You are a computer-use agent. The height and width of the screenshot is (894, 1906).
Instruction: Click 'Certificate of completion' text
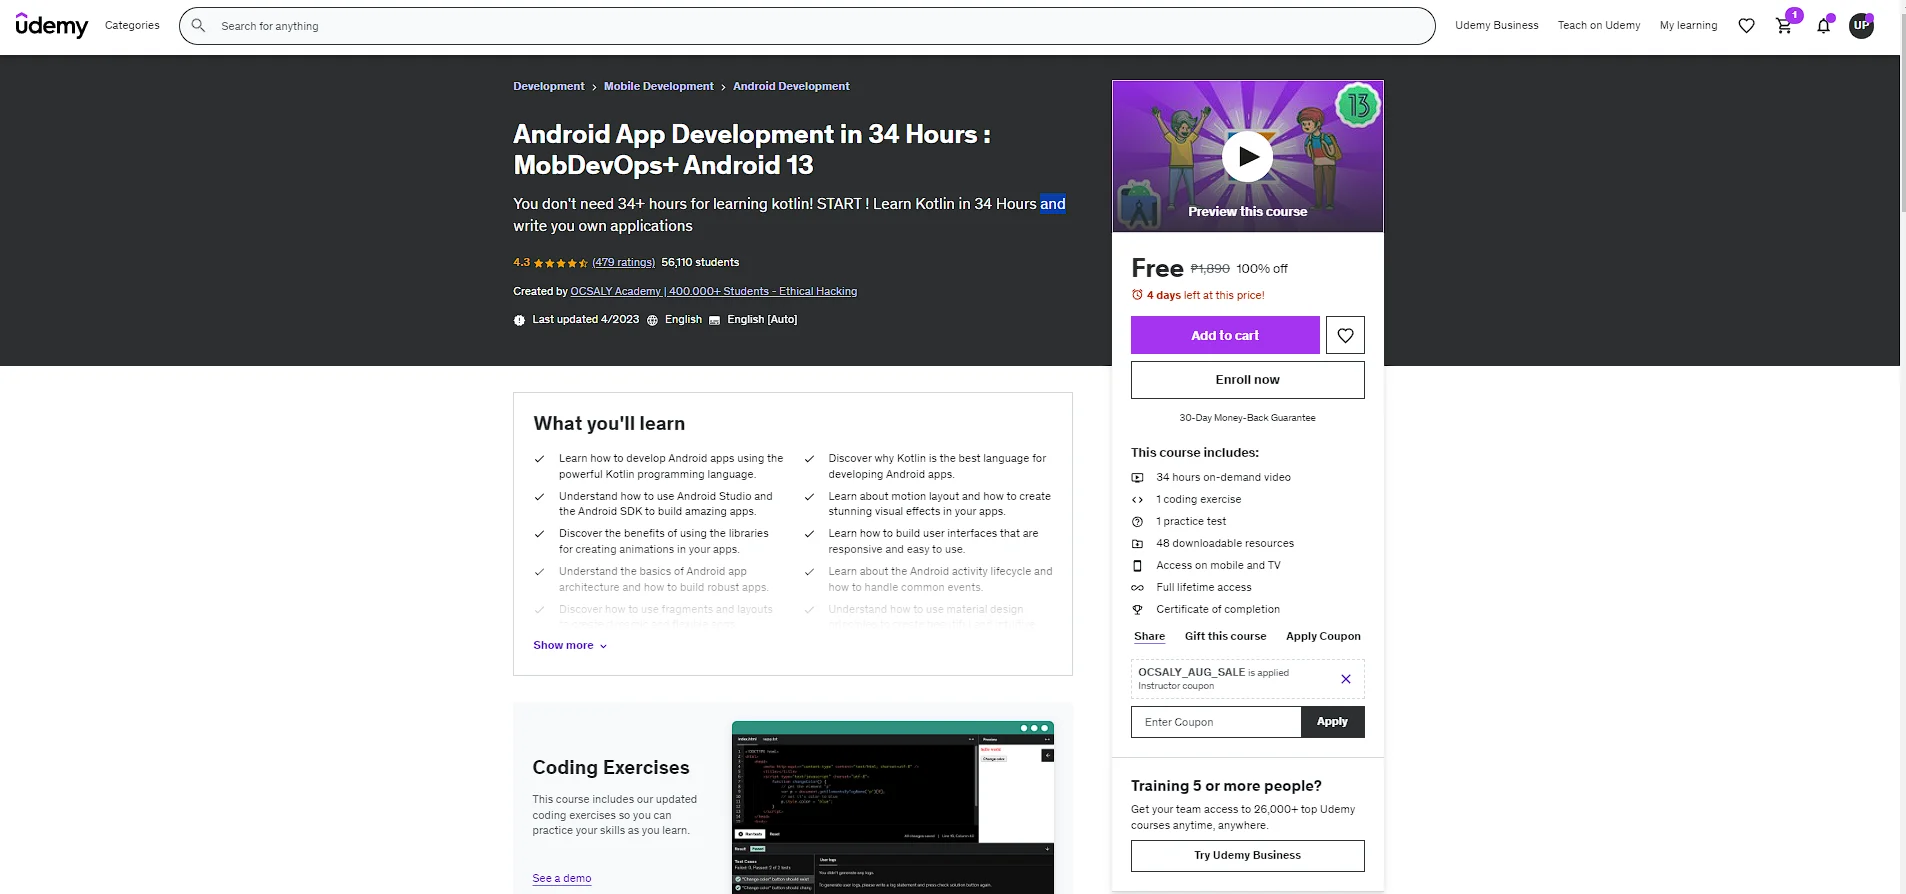pos(1218,610)
